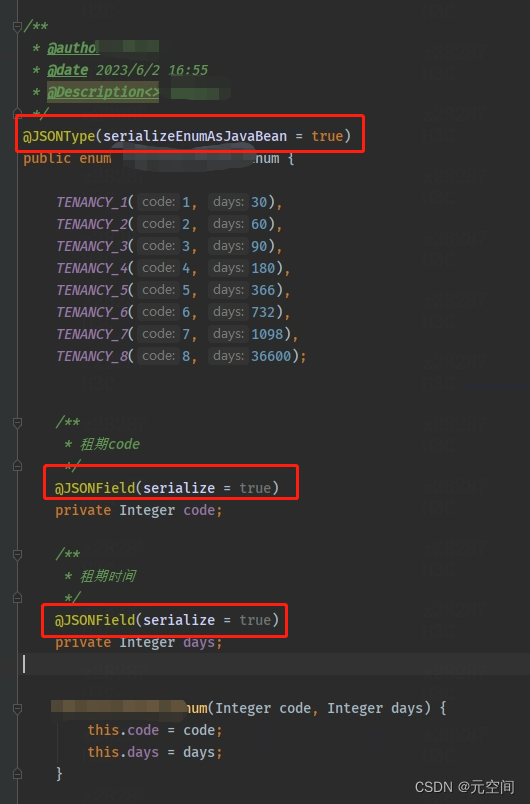The width and height of the screenshot is (530, 804).
Task: Click the @JSONType annotation
Action: [x=58, y=136]
